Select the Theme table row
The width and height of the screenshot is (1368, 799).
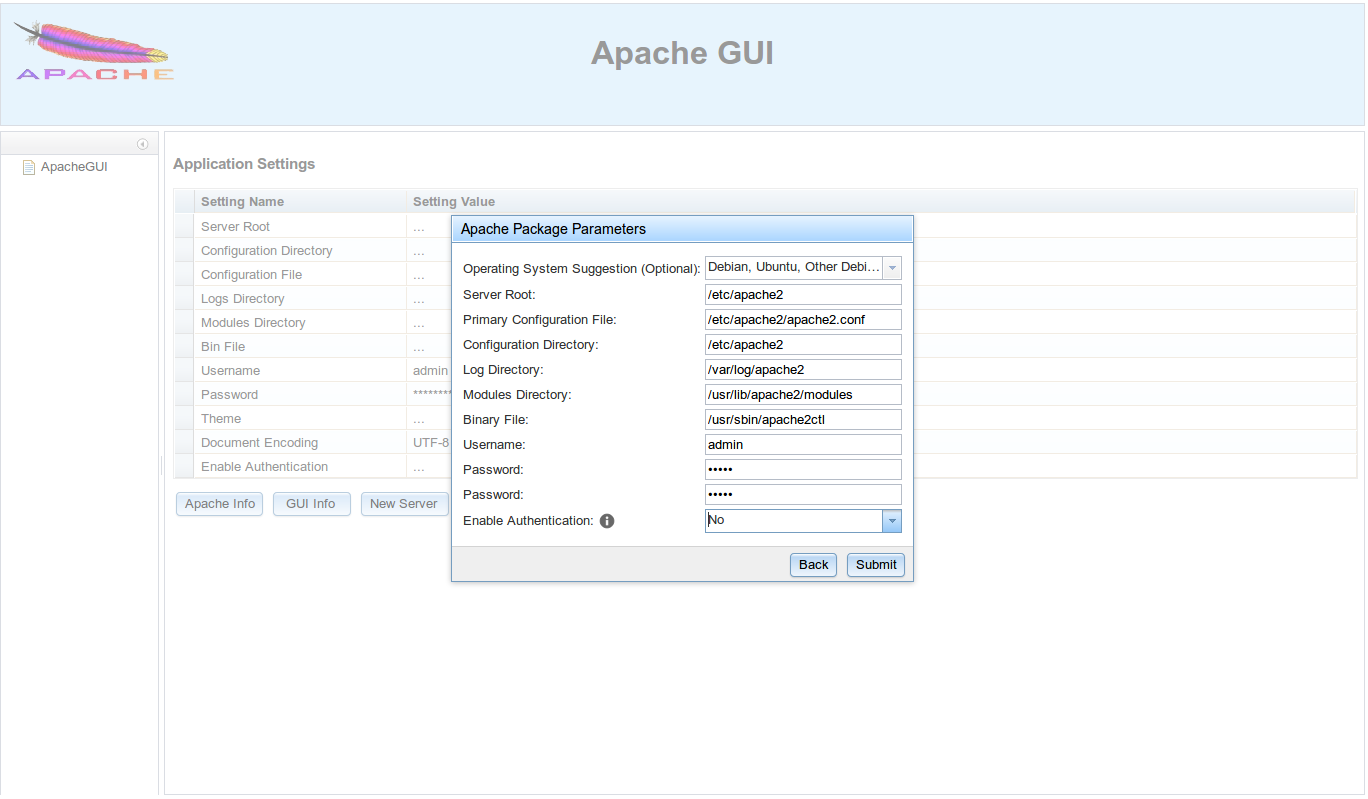pos(765,419)
